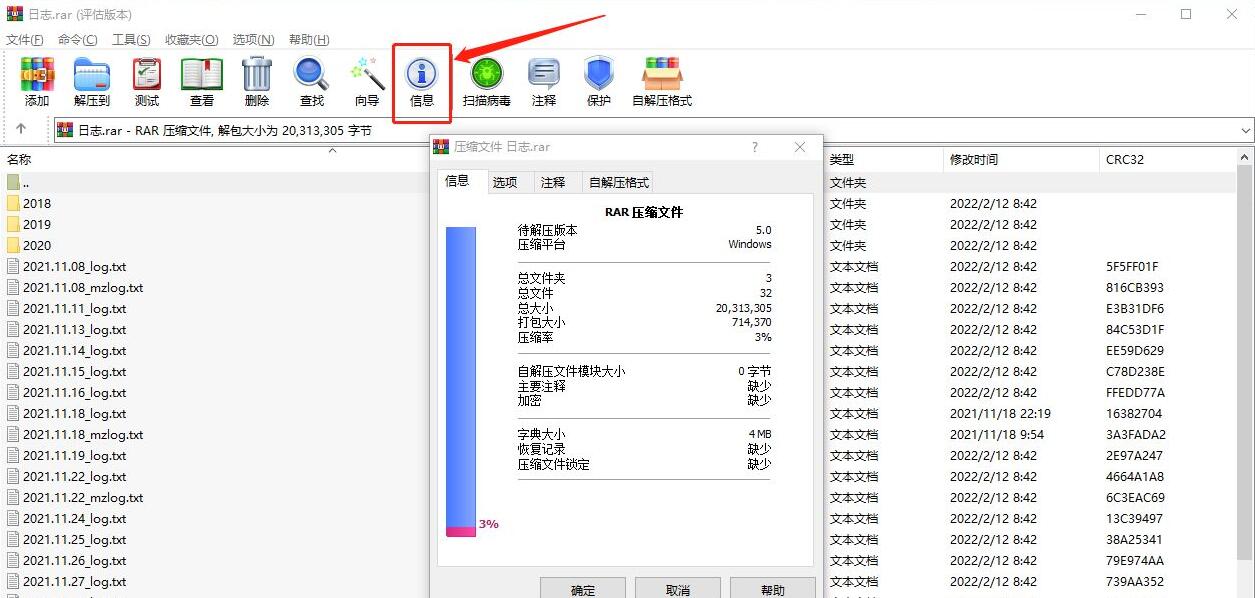Click the 信息 (Info) toolbar icon
Viewport: 1255px width, 598px height.
click(422, 74)
